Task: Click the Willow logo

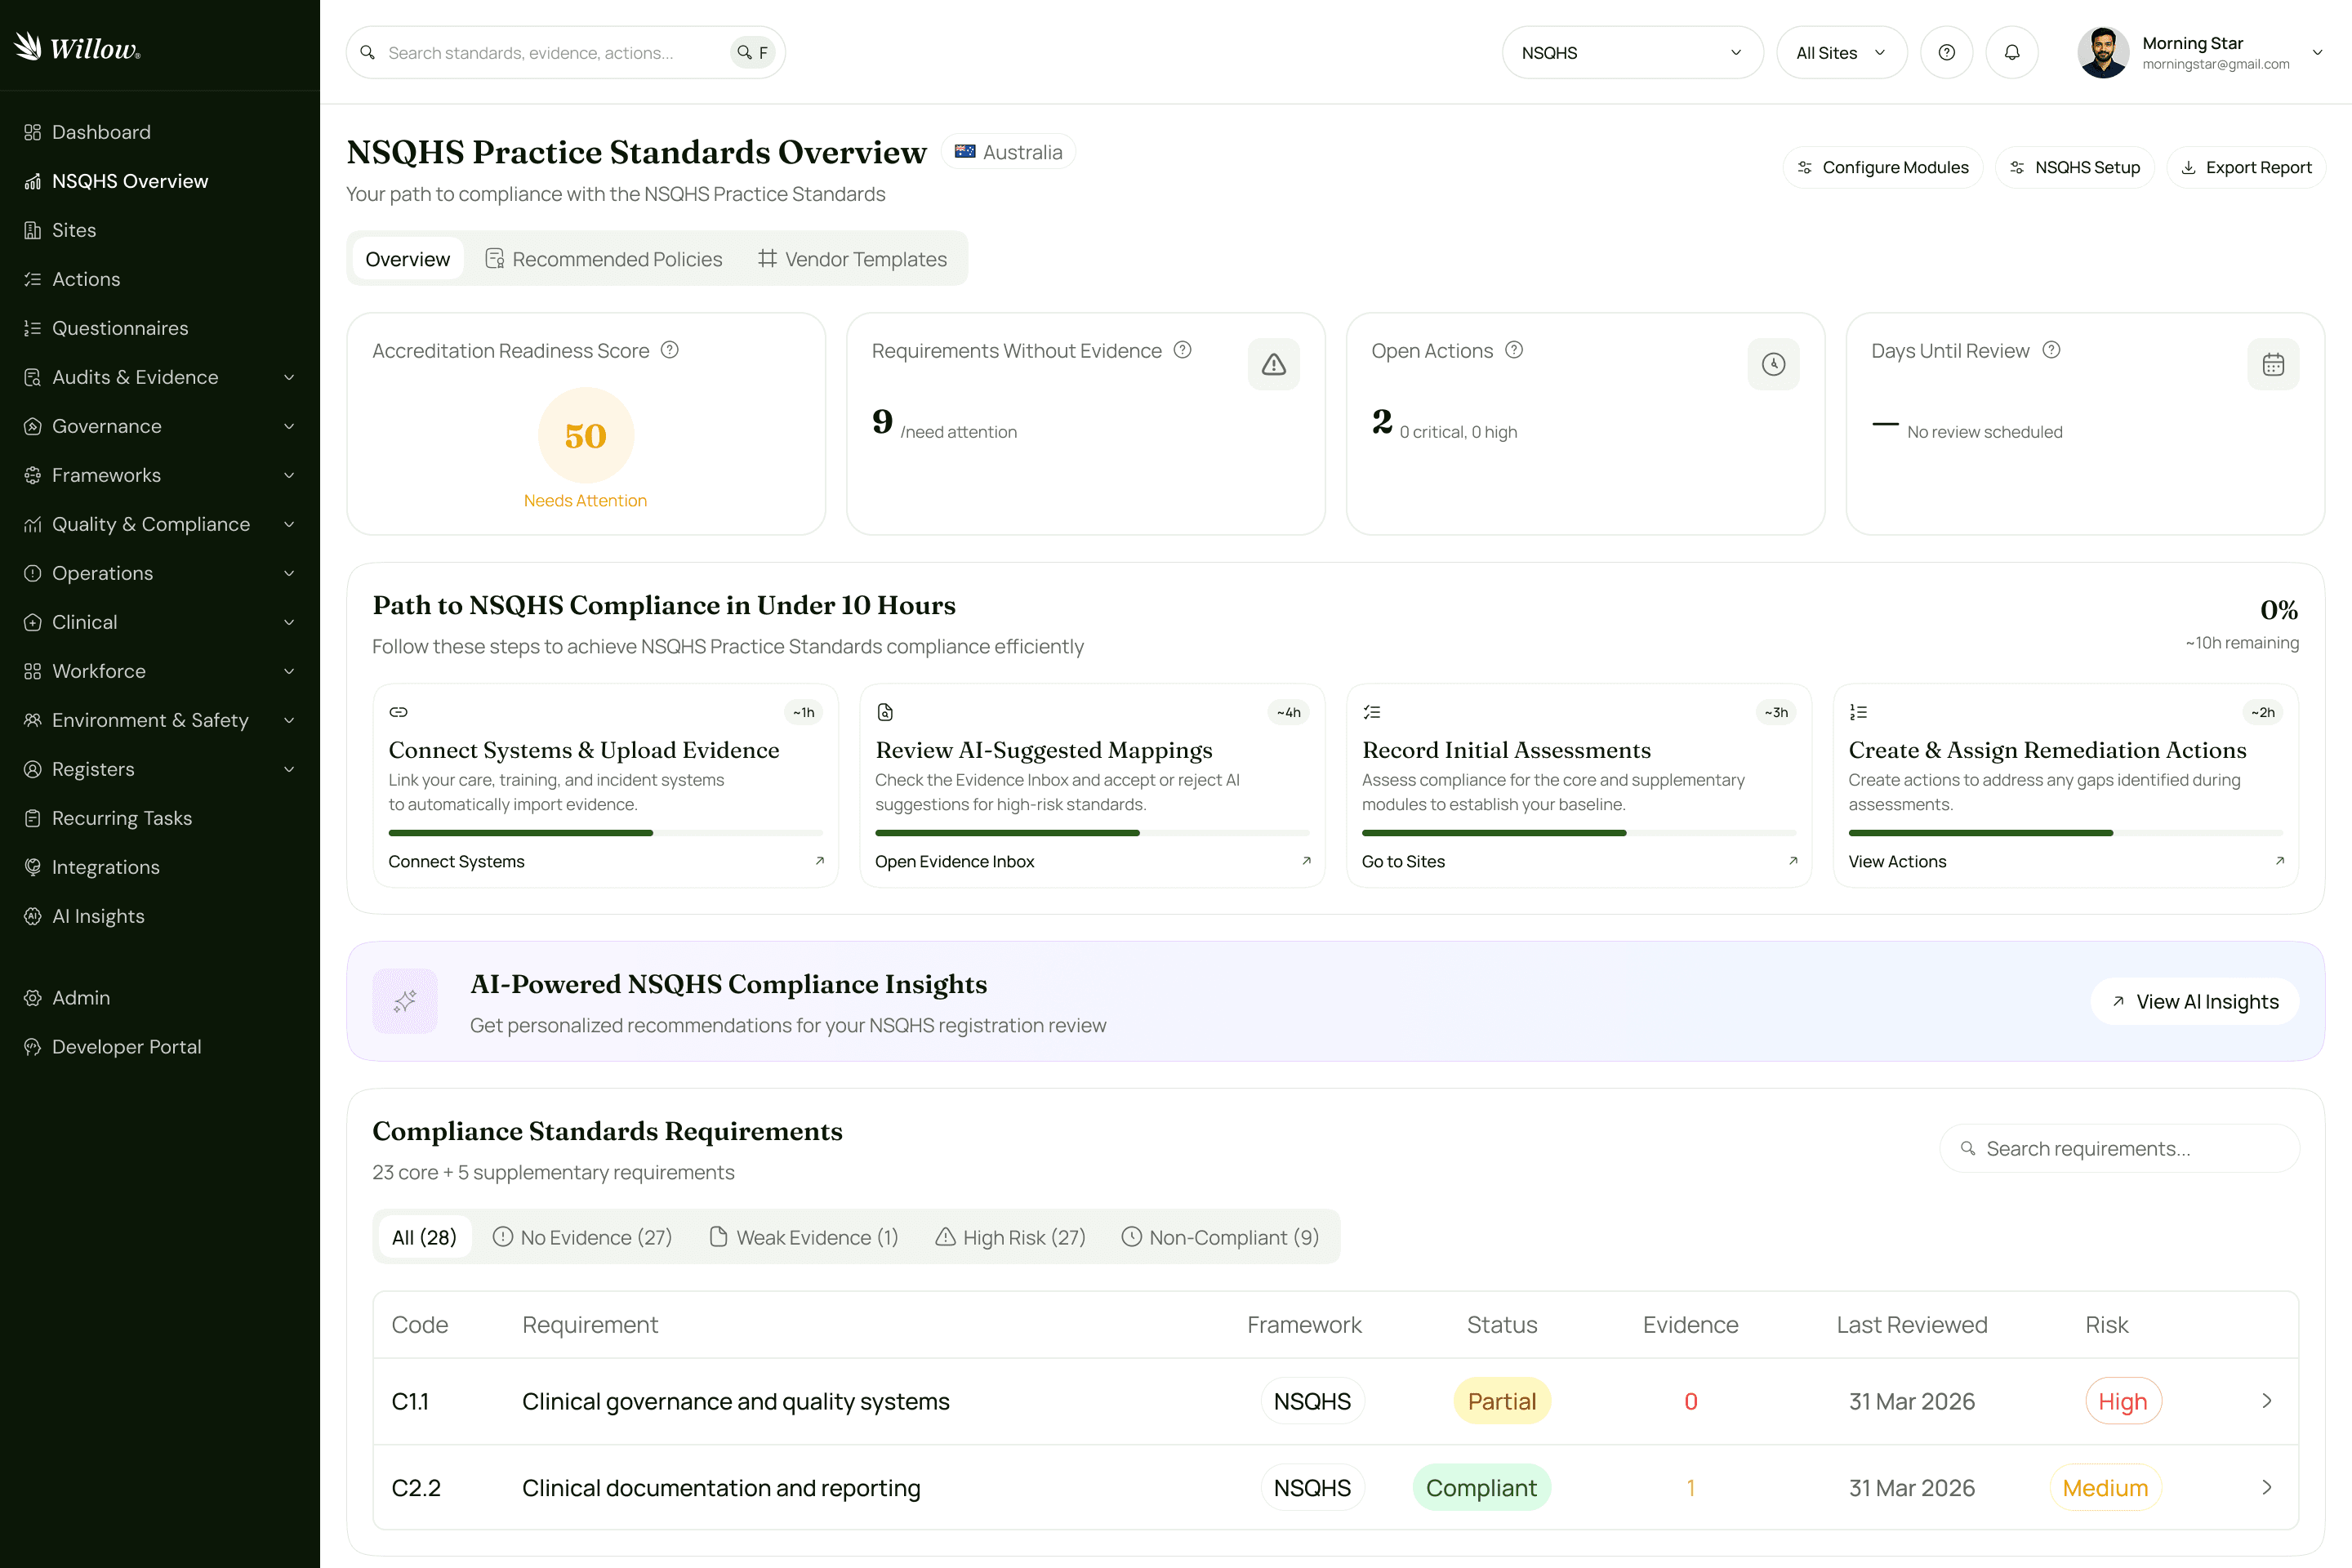Action: tap(78, 47)
